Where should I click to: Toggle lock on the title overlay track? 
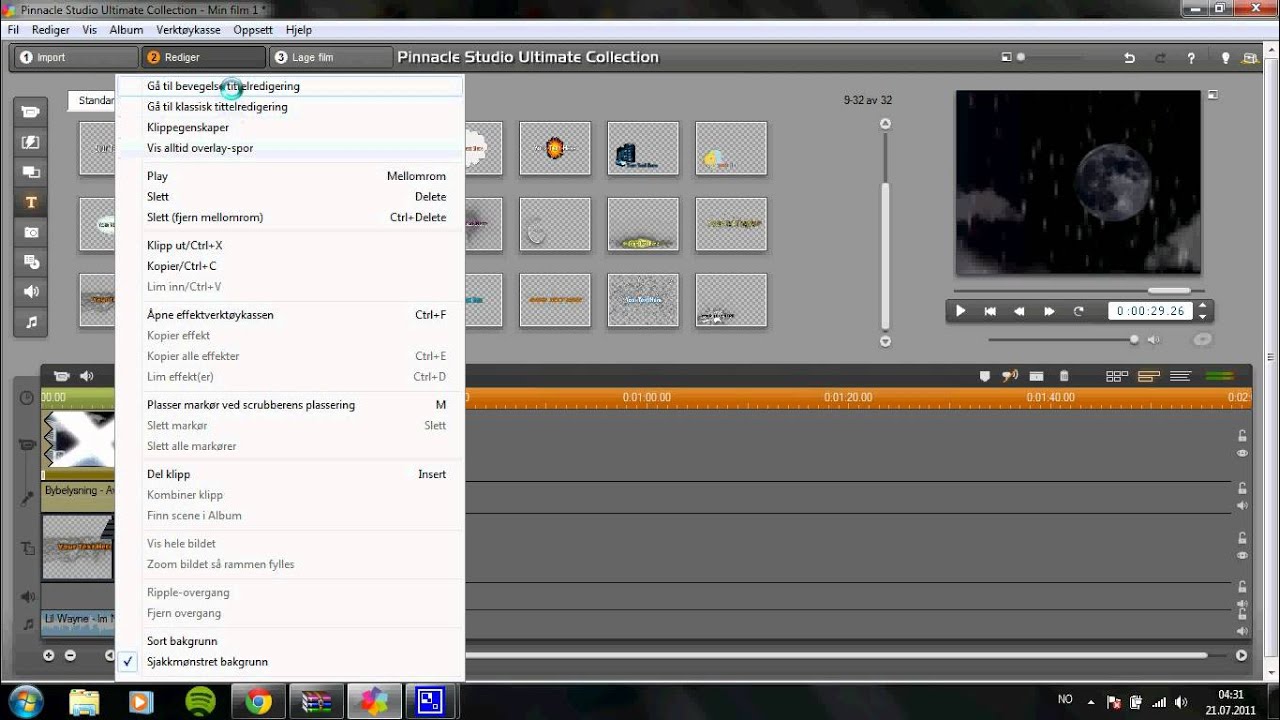(1242, 538)
